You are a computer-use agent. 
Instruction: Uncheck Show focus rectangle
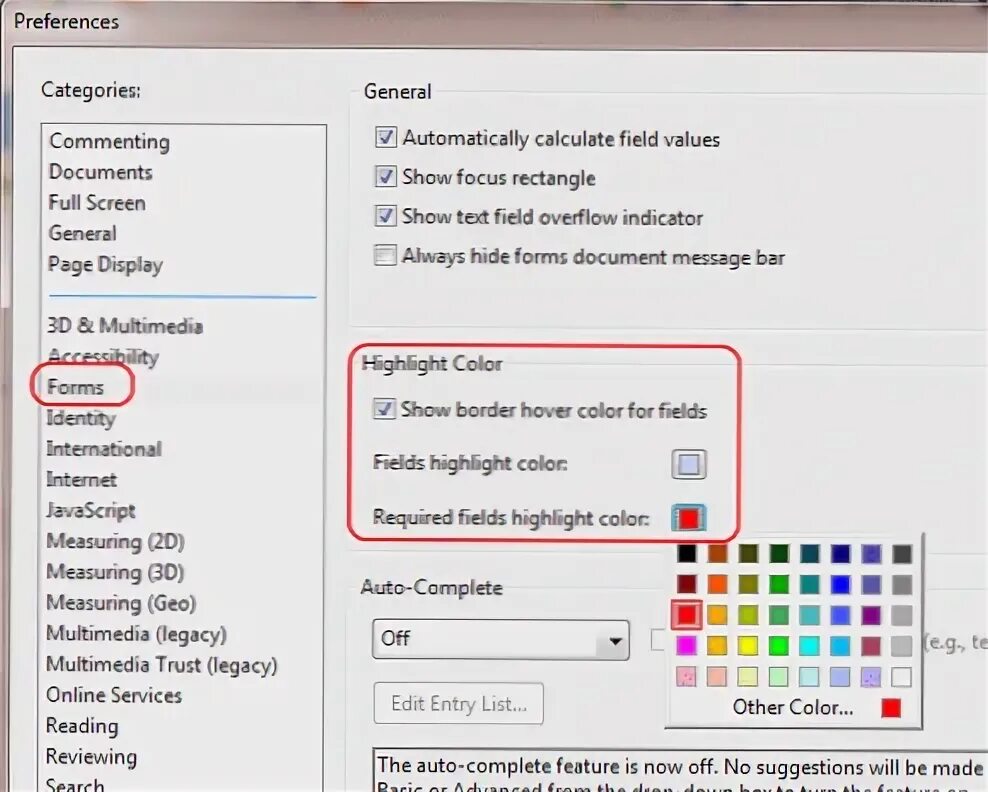point(385,177)
